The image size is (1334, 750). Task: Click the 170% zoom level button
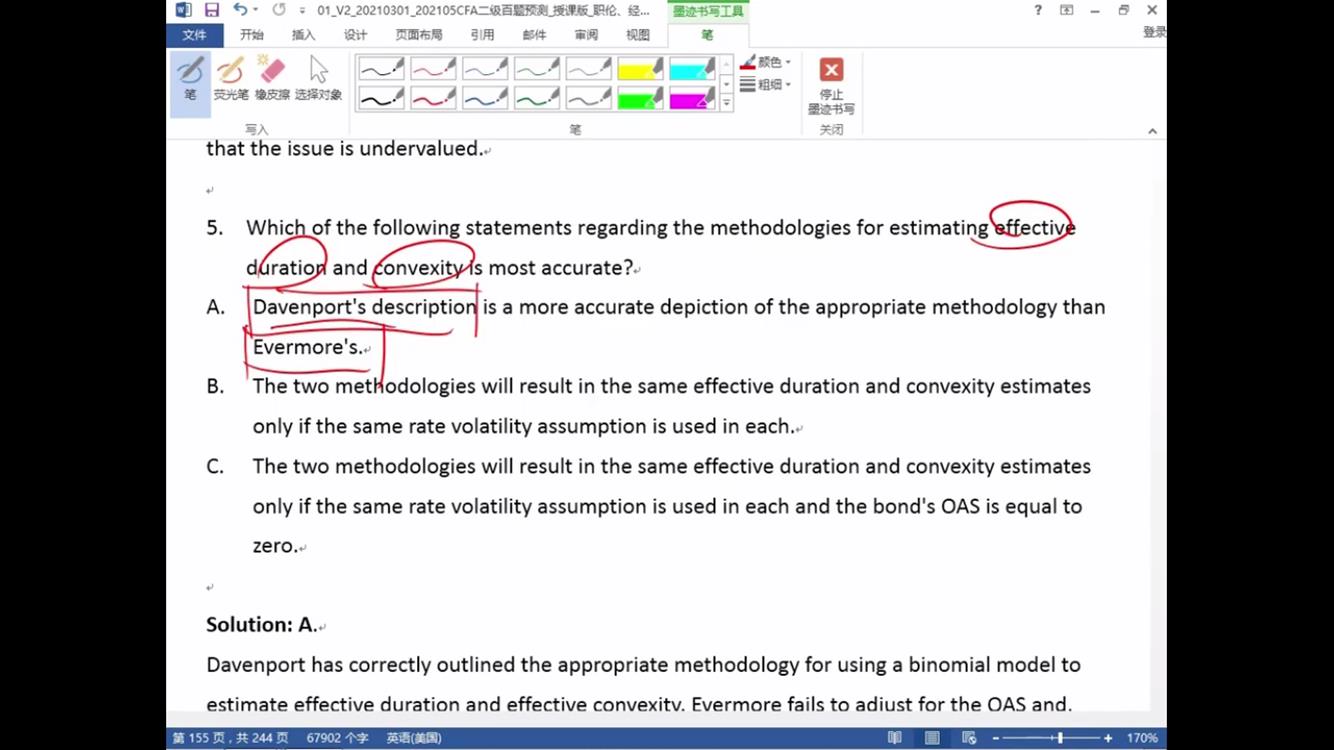click(1142, 738)
